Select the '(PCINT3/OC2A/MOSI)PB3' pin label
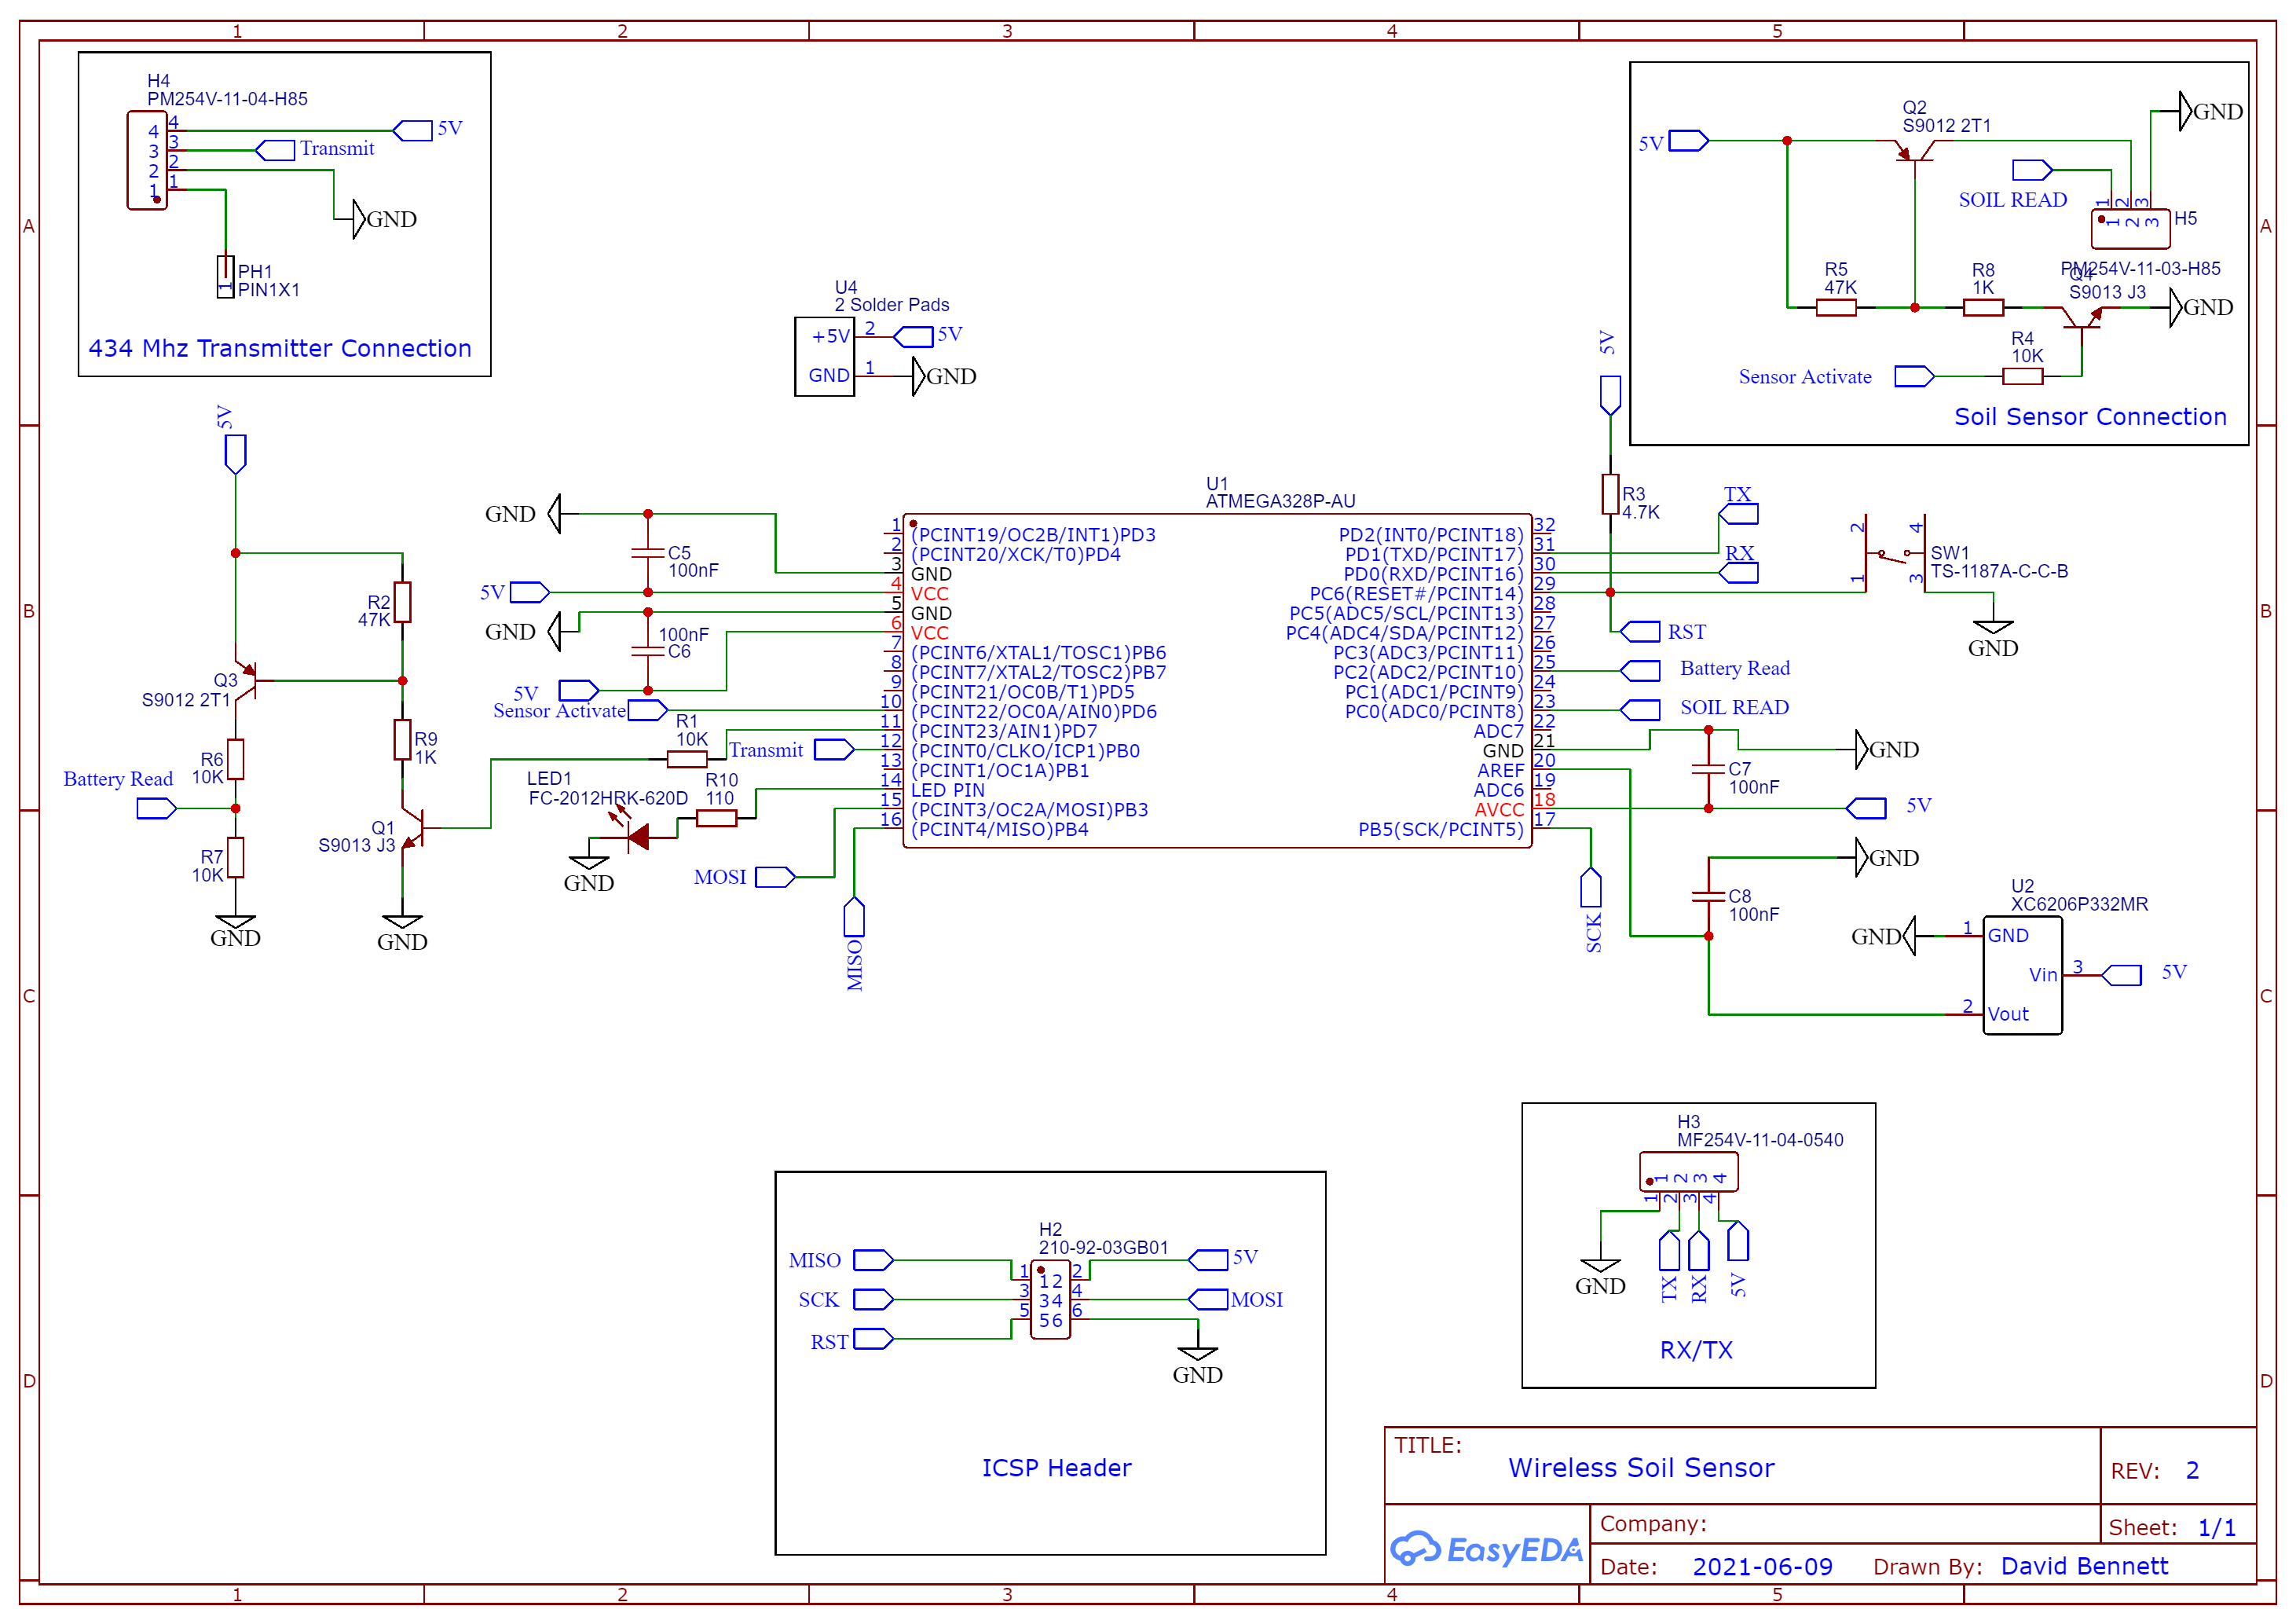Screen dimensions: 2296x1624 click(1029, 810)
